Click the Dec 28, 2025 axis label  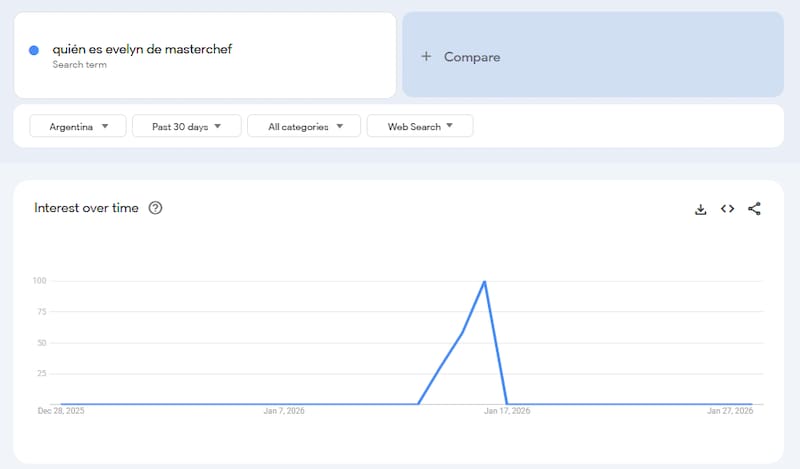pos(61,411)
